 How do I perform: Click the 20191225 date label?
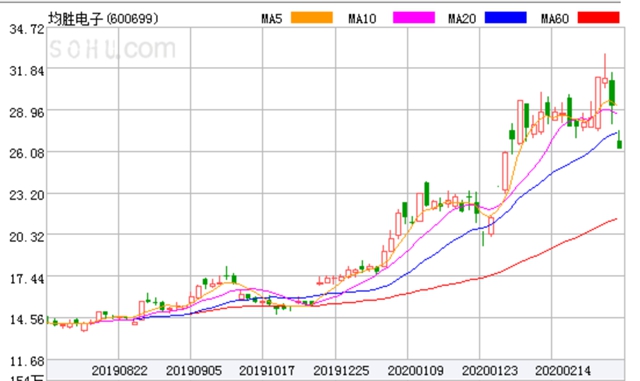coord(341,371)
